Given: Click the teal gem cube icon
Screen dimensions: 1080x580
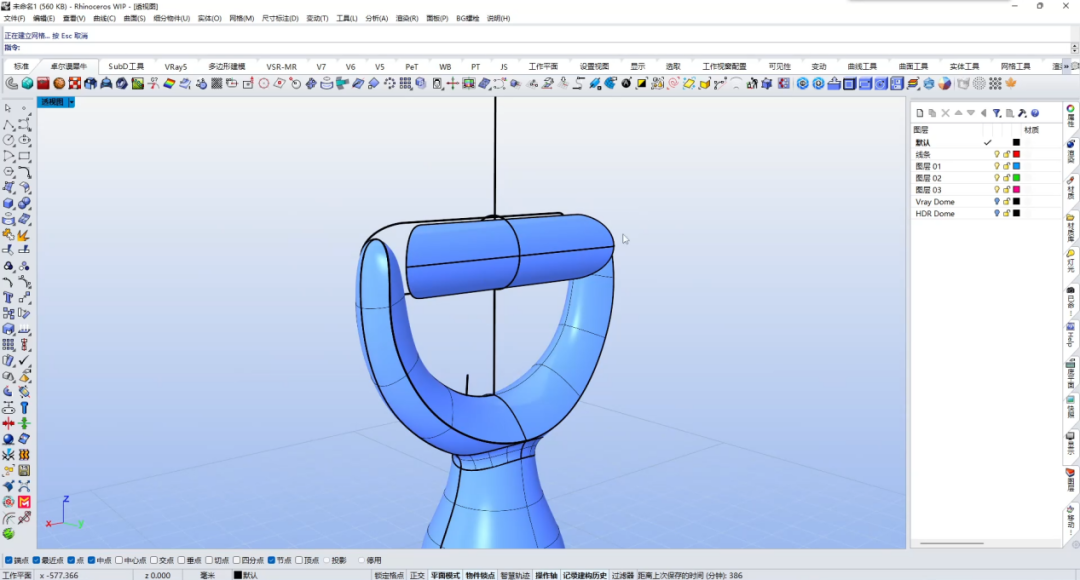Looking at the screenshot, I should tap(27, 83).
